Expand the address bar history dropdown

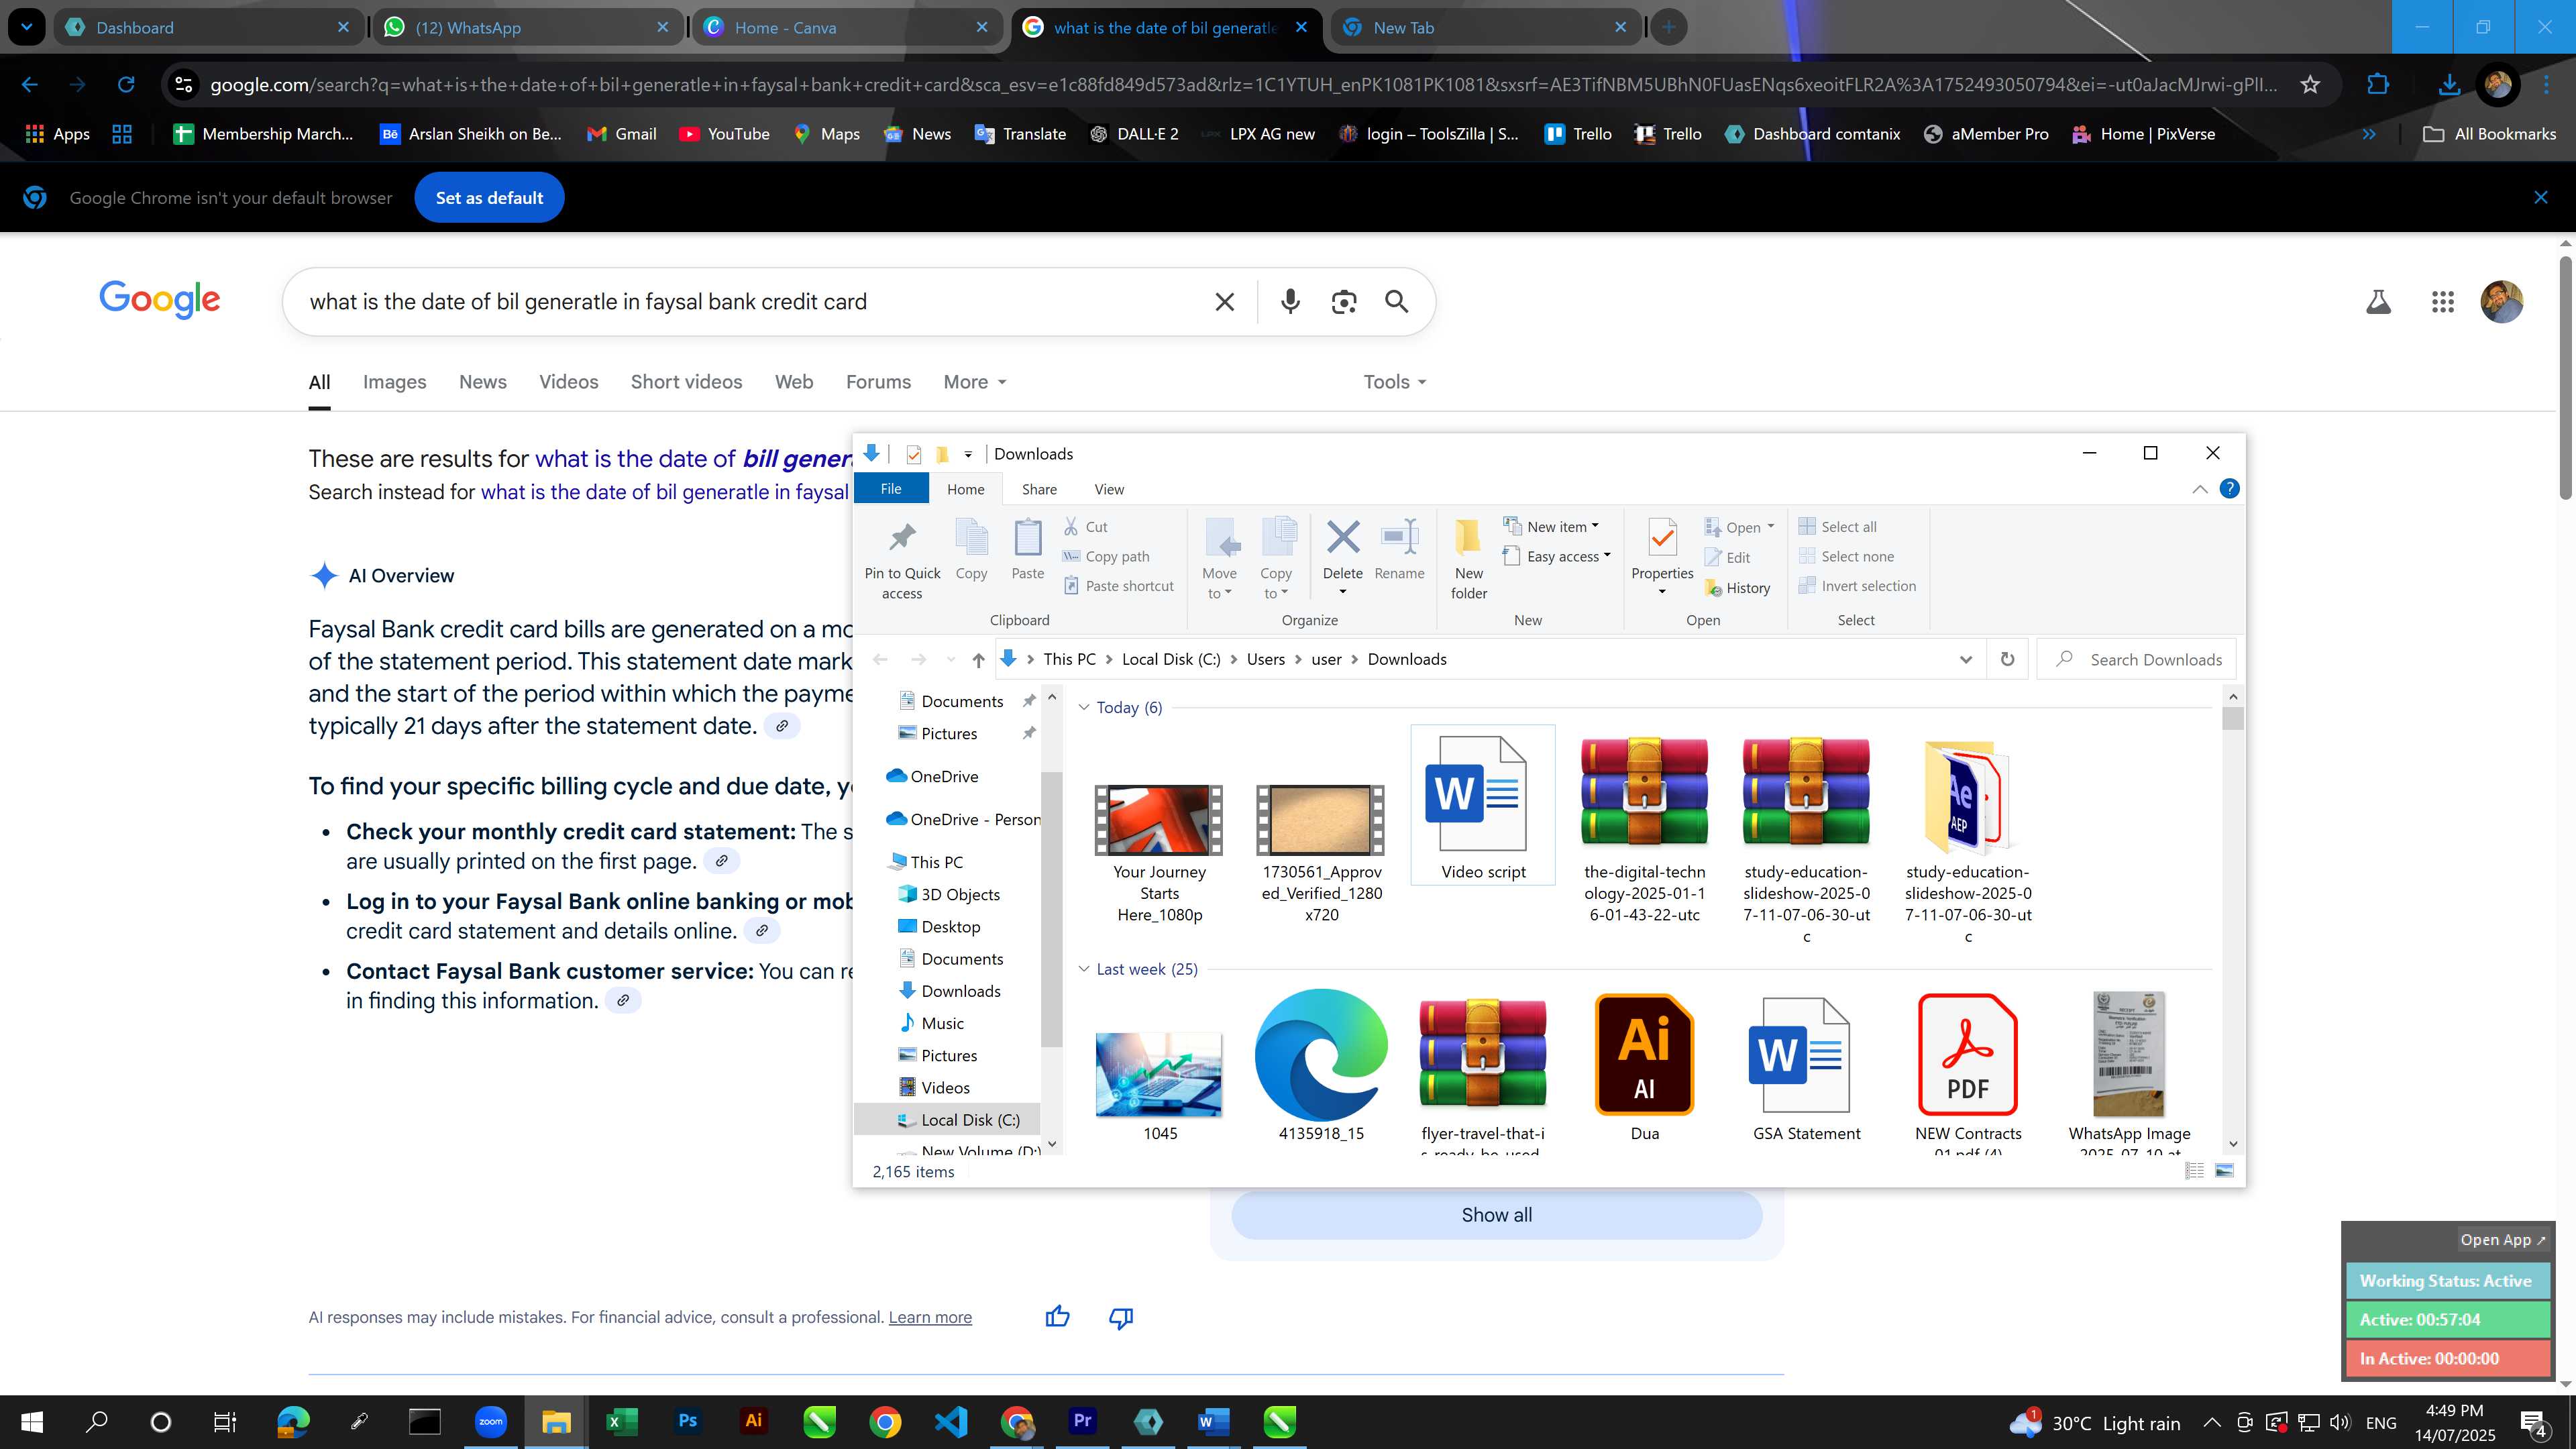[1966, 659]
